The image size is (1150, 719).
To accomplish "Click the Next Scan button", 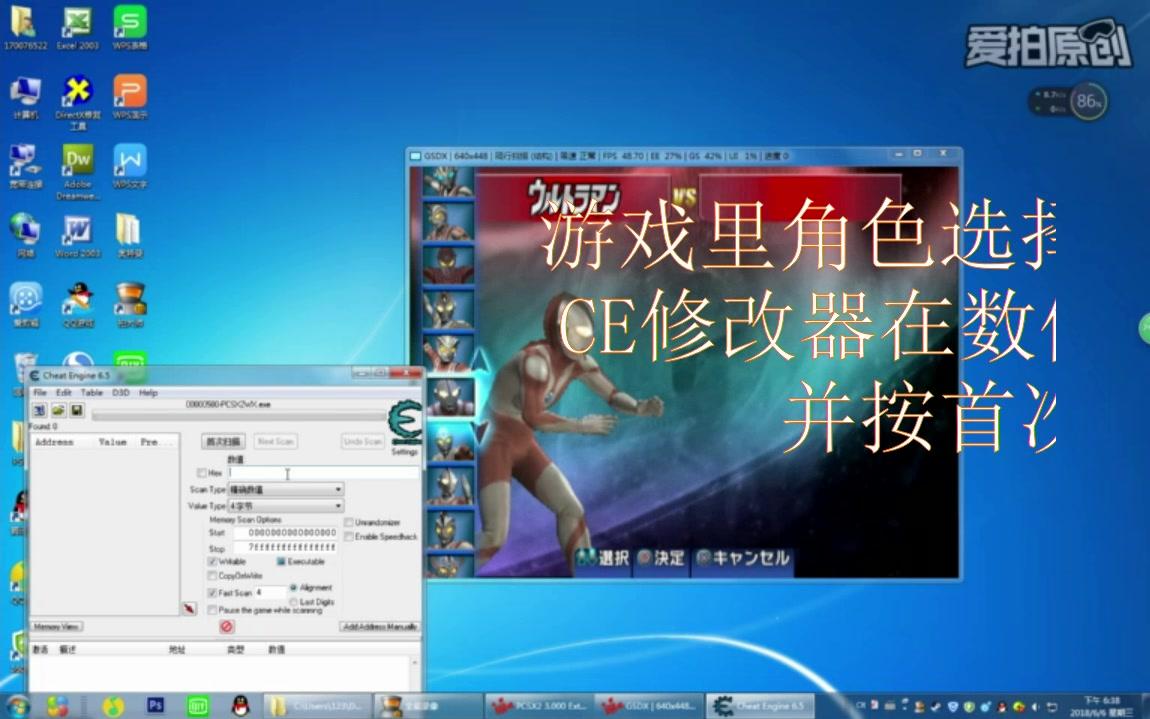I will tap(276, 442).
